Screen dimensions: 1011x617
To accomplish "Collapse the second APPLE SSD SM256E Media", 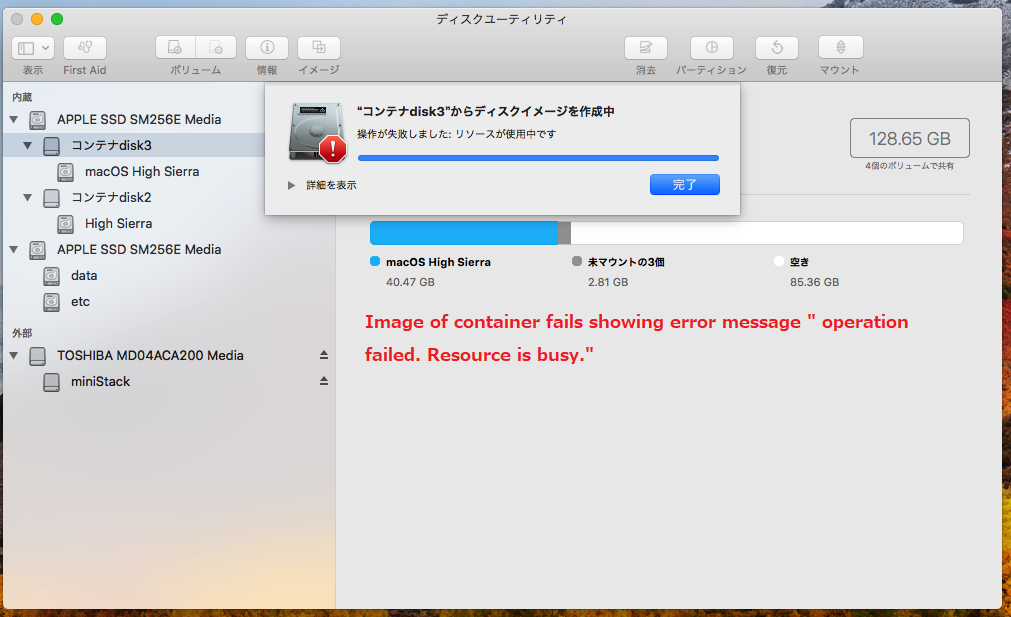I will 14,250.
